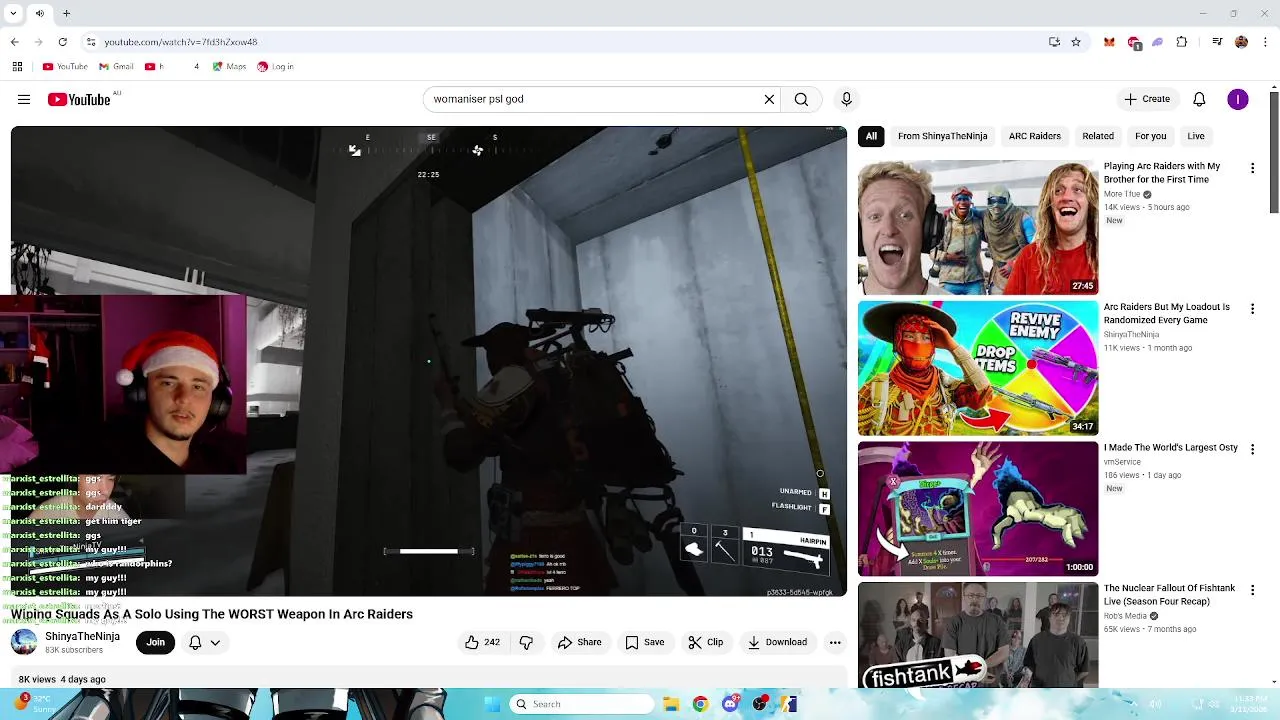The image size is (1280, 720).
Task: Go back with browser back arrow
Action: [14, 42]
